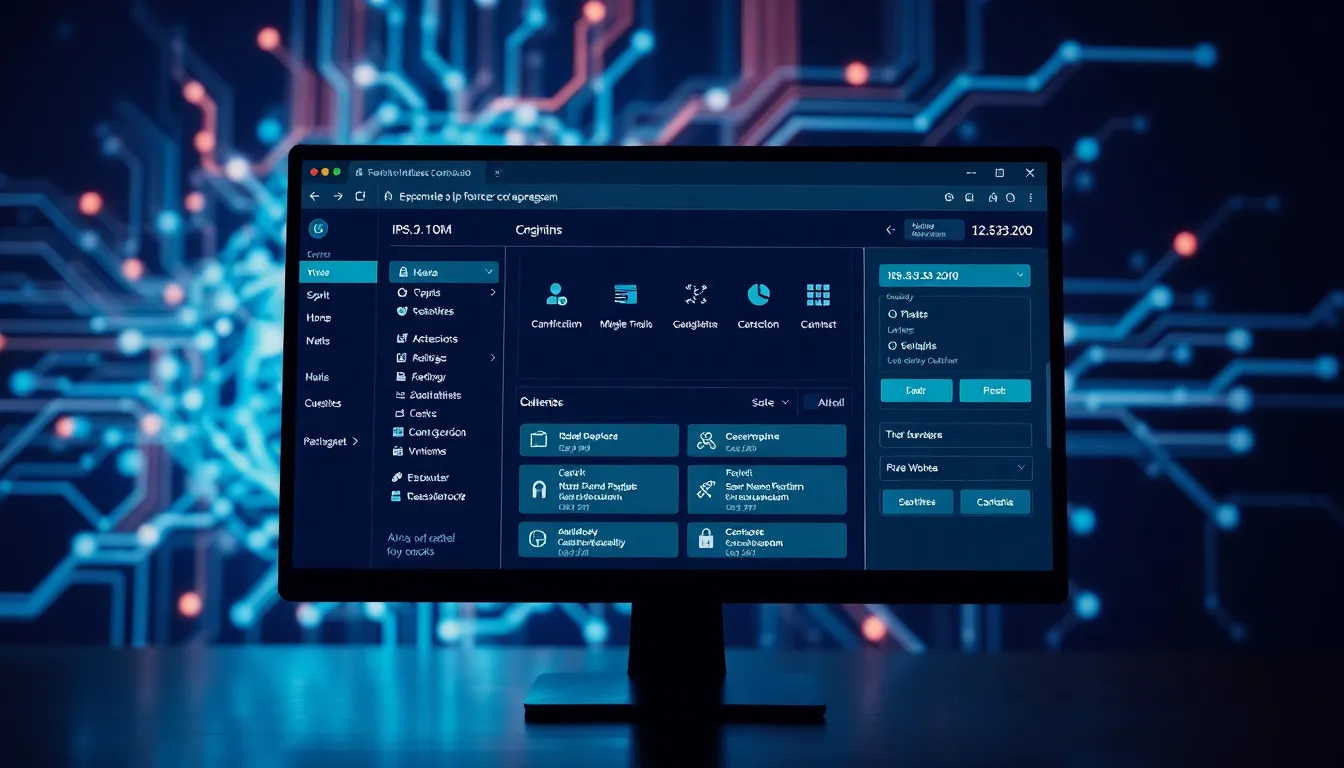
Task: Click the Thaf bunbiere input field
Action: [956, 435]
